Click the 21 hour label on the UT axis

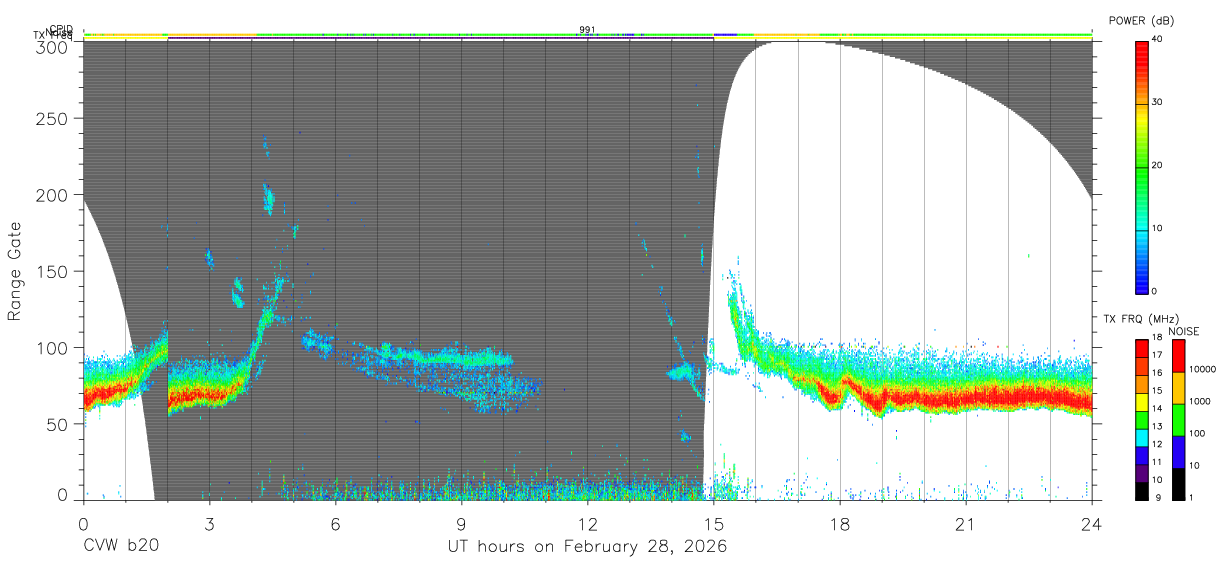coord(965,524)
